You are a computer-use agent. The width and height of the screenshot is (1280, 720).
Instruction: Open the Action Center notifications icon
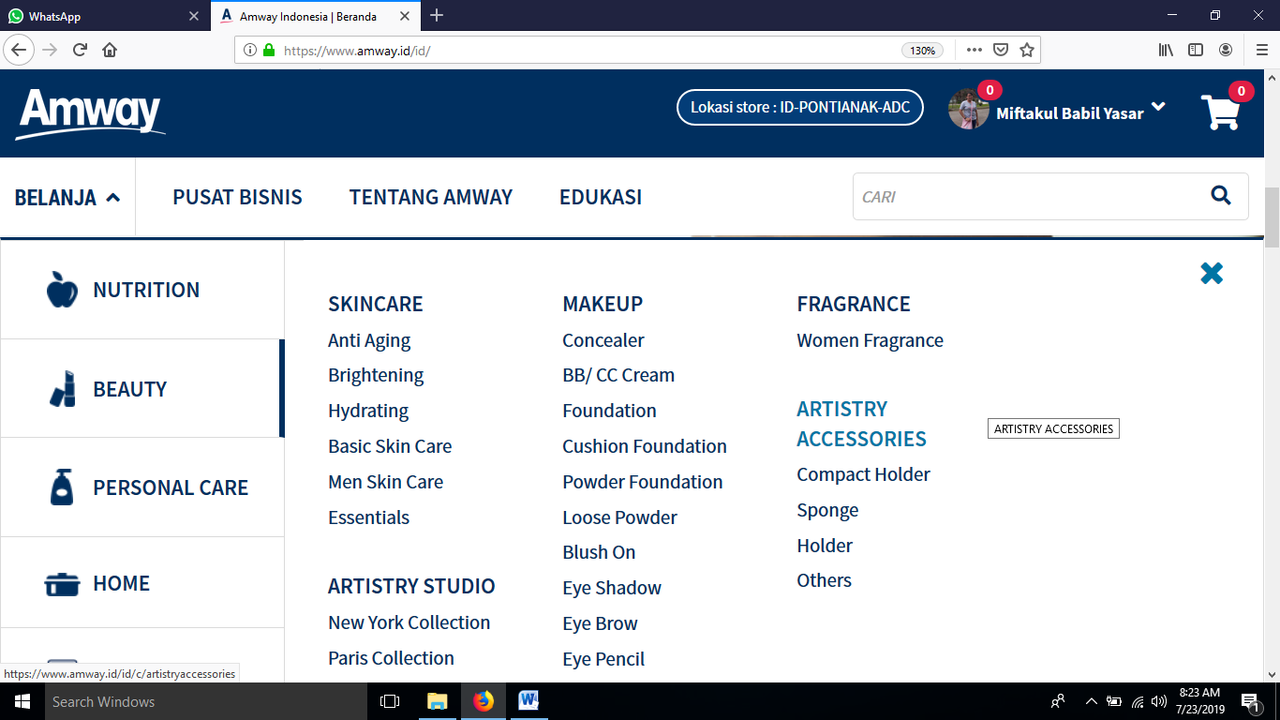(1250, 701)
